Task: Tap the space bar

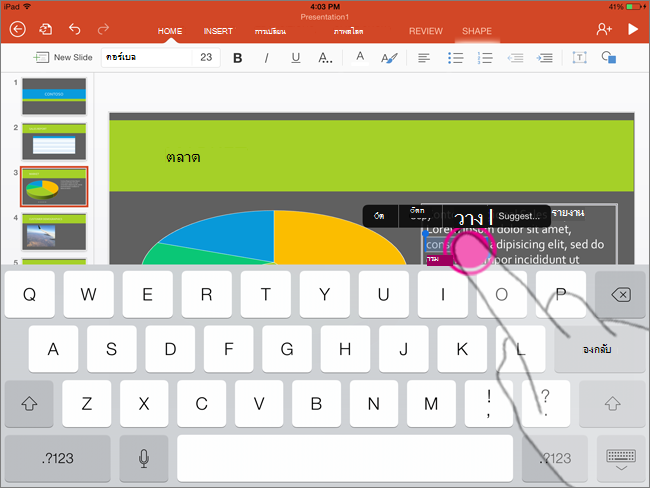Action: point(345,458)
